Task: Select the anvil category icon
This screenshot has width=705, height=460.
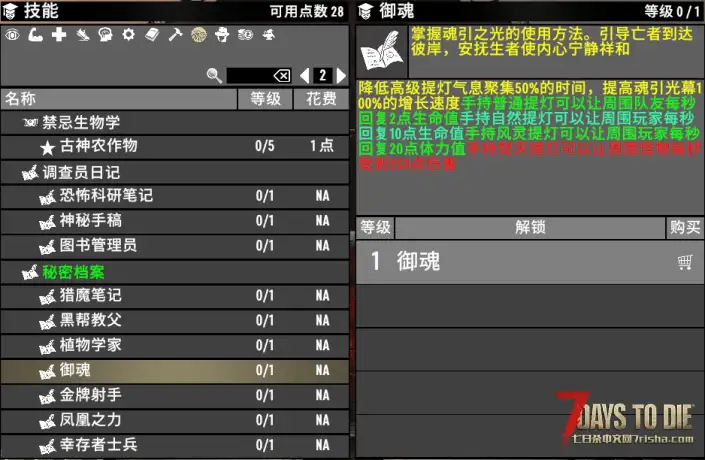Action: pyautogui.click(x=269, y=35)
